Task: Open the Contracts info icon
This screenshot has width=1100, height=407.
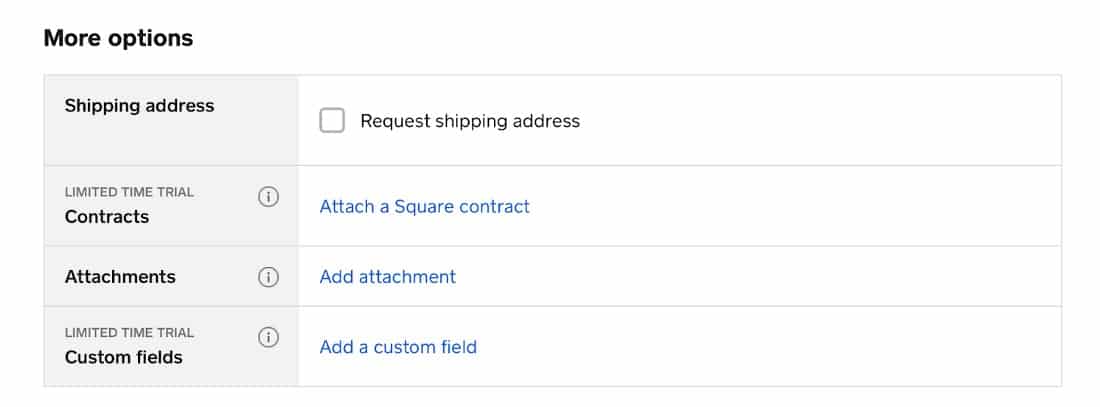Action: pos(268,197)
